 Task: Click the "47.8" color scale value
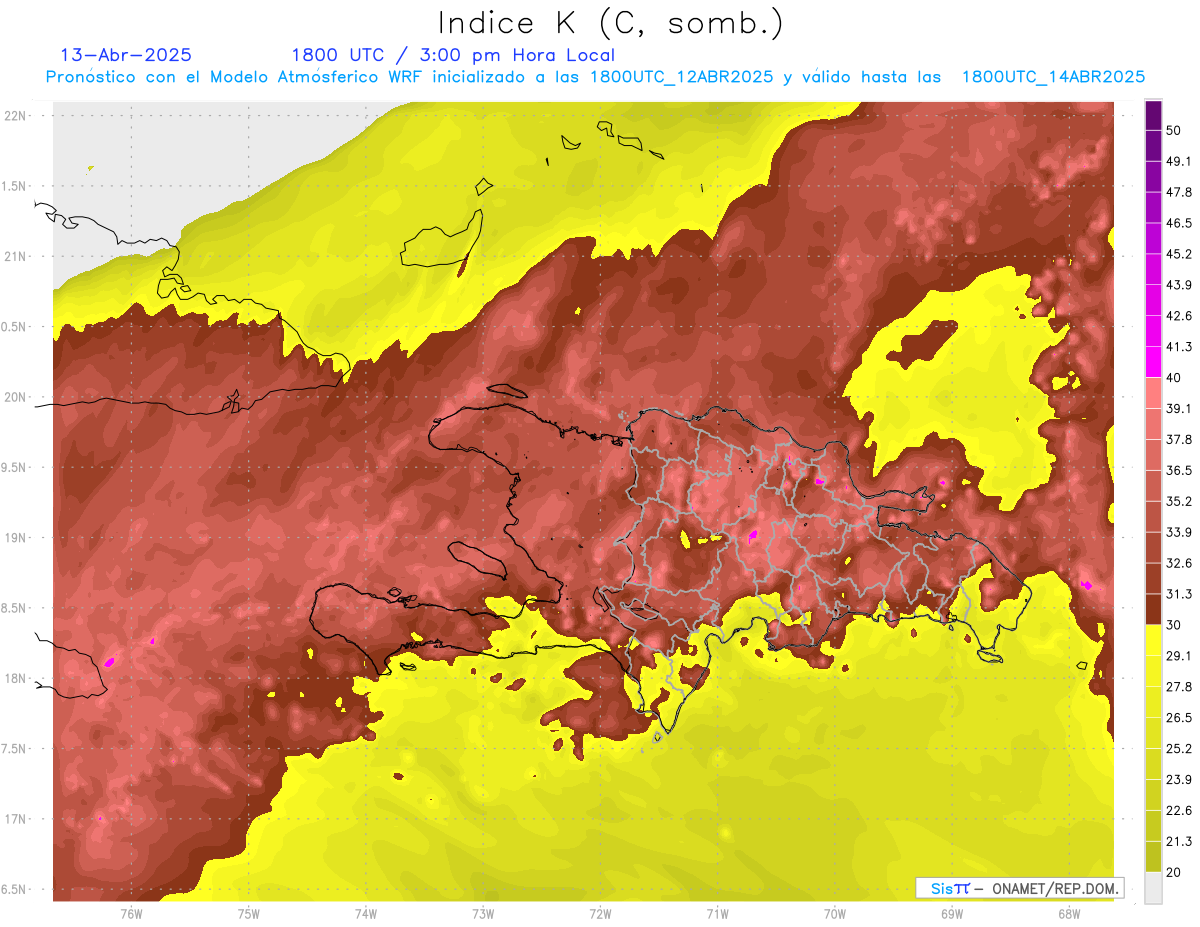tap(1179, 192)
